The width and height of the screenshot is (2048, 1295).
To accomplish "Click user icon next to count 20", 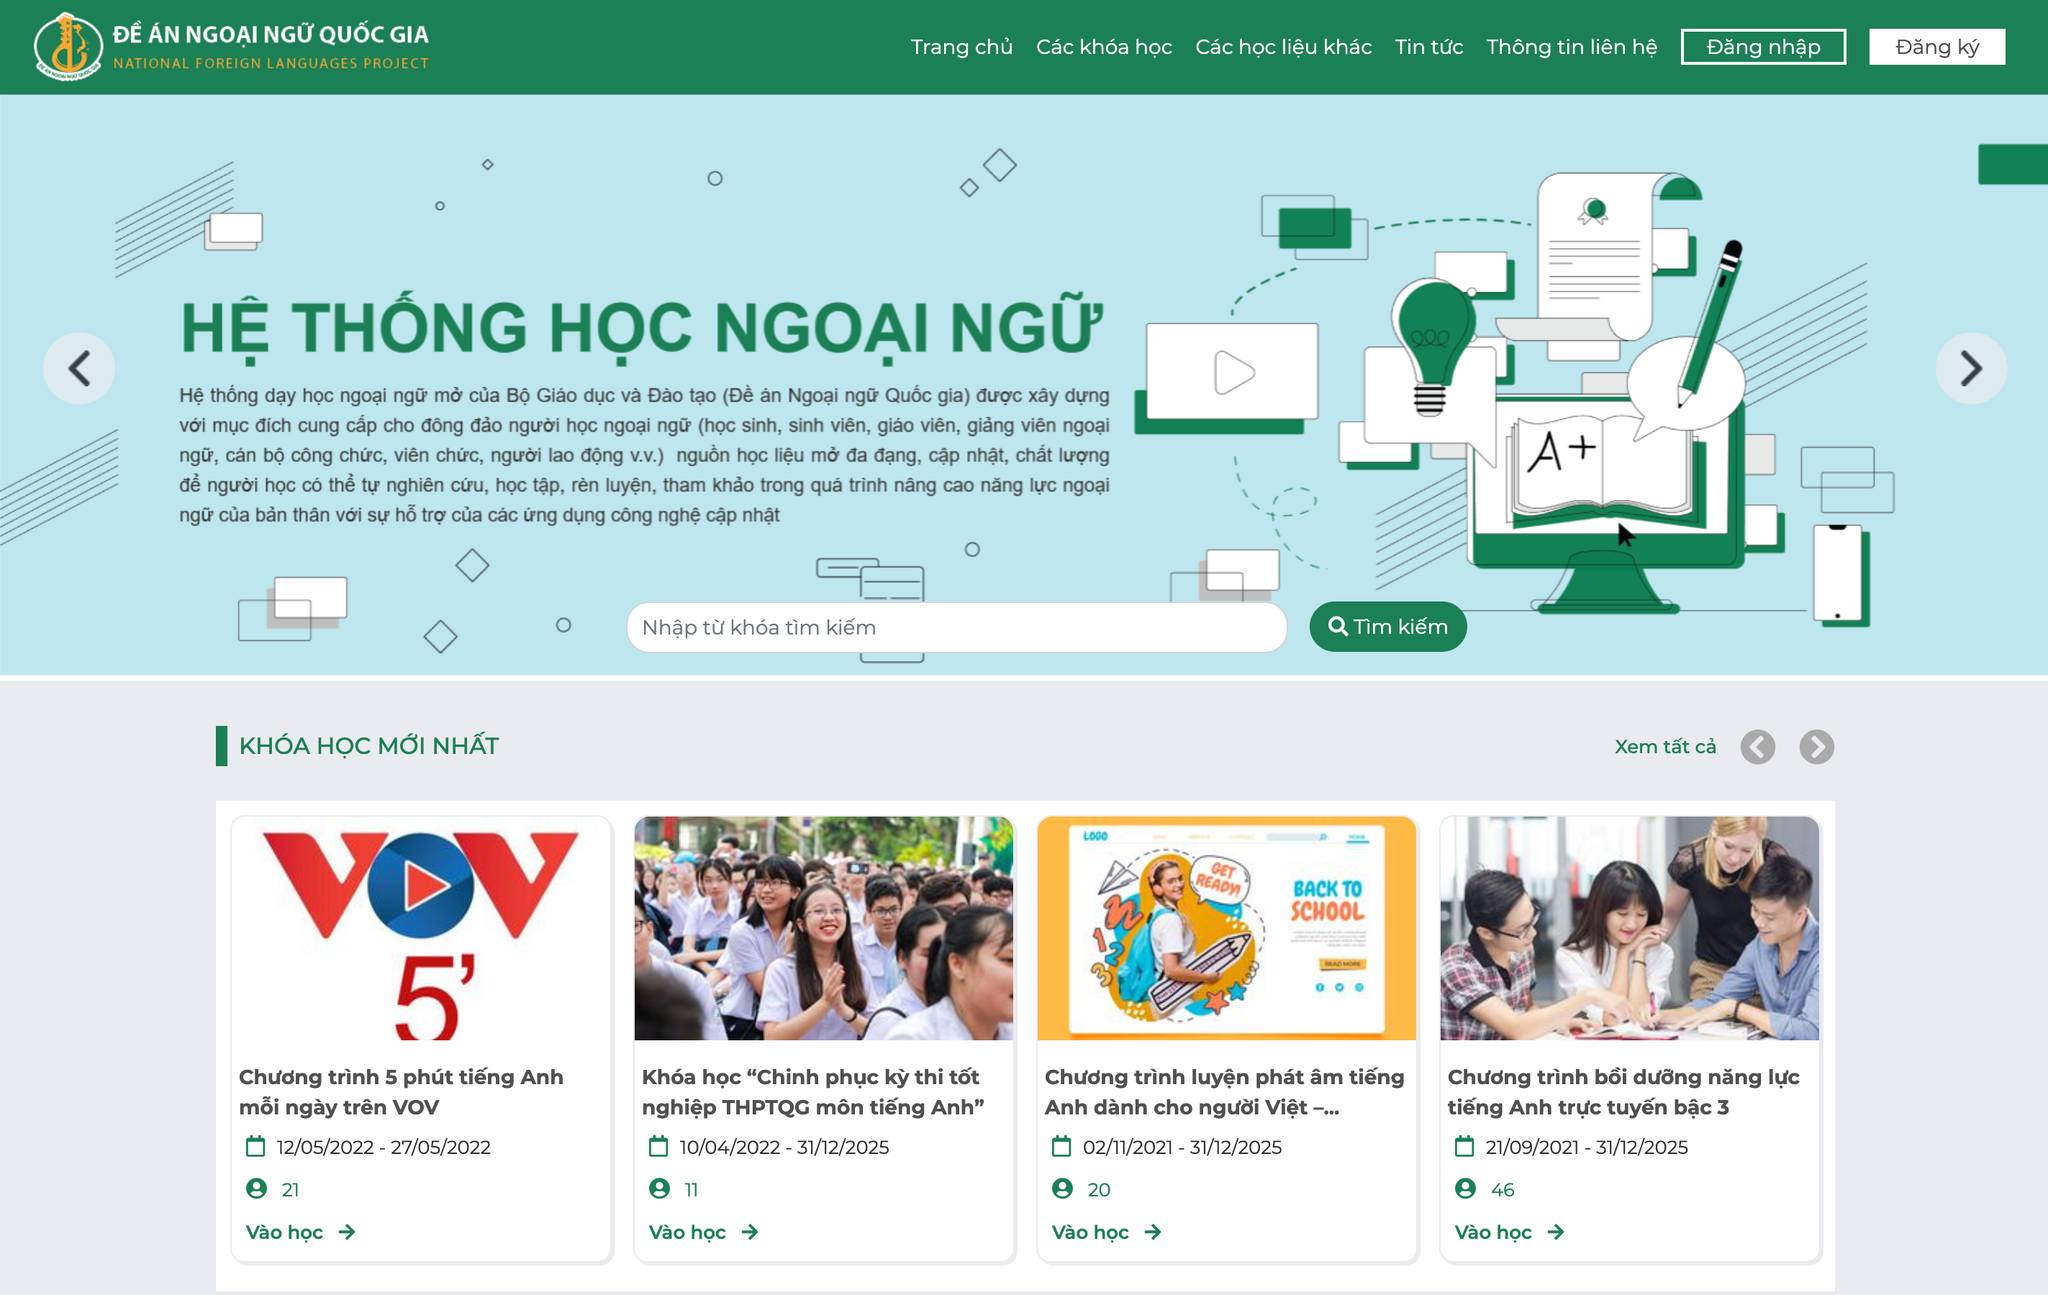I will point(1062,1188).
